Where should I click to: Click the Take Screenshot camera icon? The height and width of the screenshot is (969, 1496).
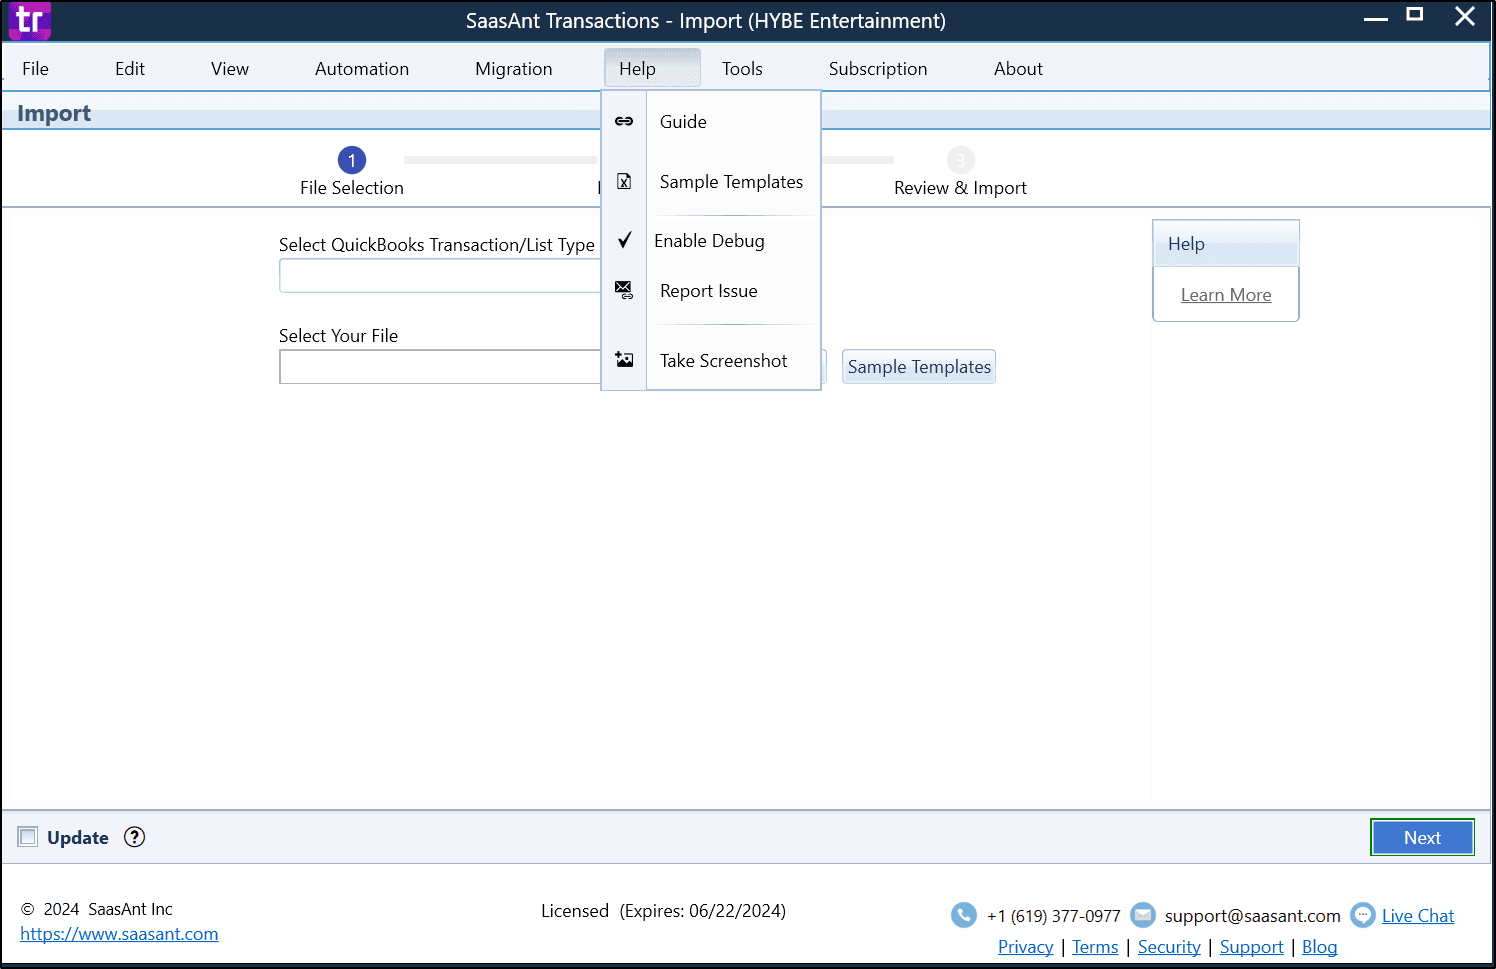[x=624, y=360]
